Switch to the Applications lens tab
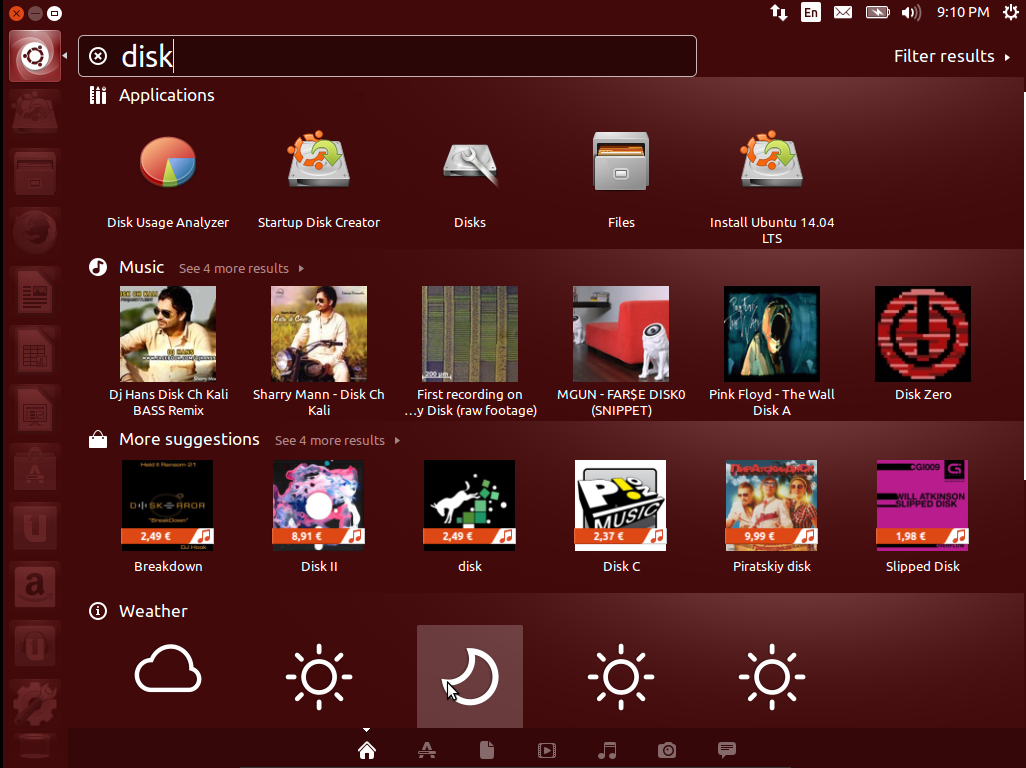The image size is (1026, 768). click(427, 750)
